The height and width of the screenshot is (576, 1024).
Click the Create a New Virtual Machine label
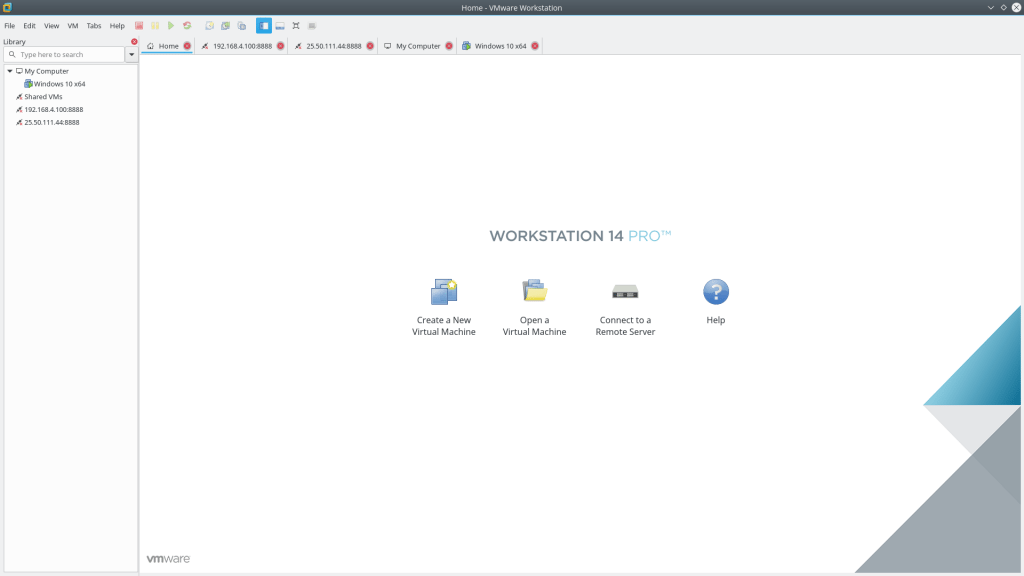tap(444, 326)
